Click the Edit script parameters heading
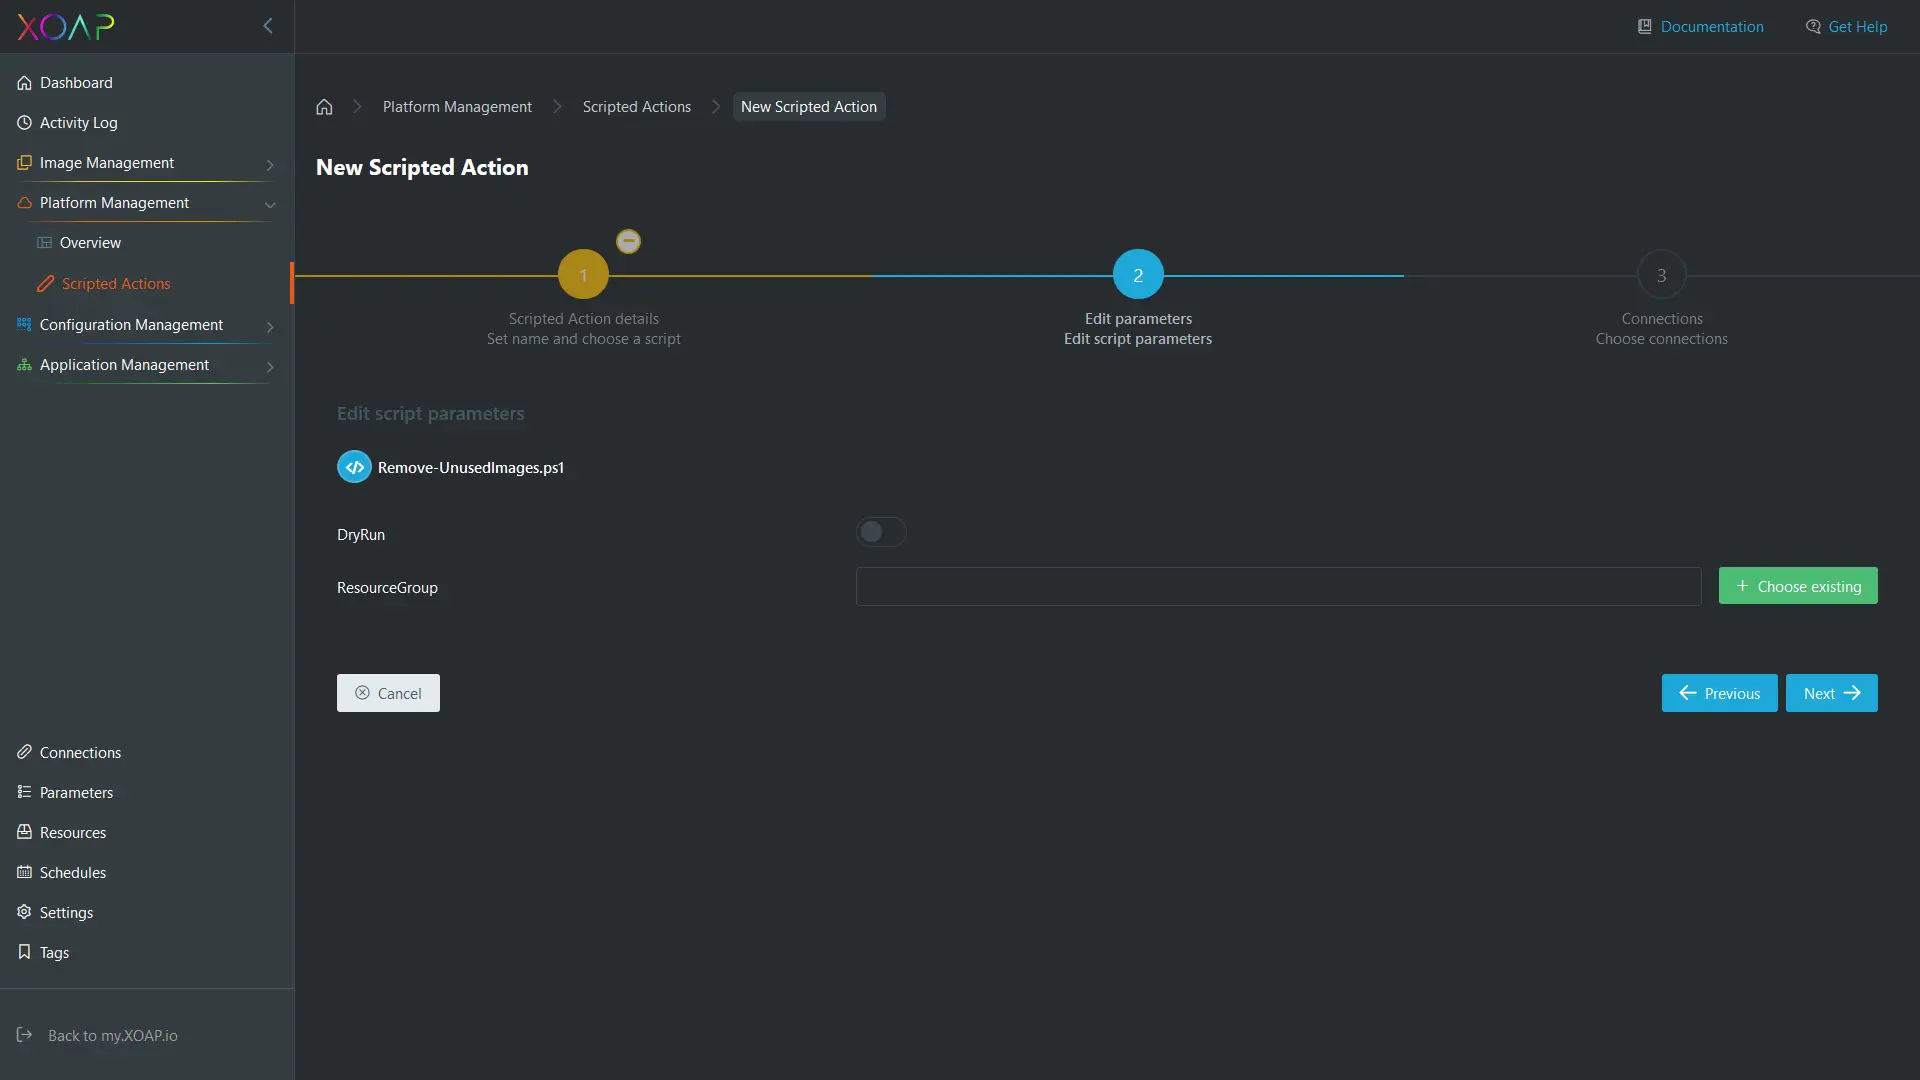1920x1080 pixels. [430, 414]
